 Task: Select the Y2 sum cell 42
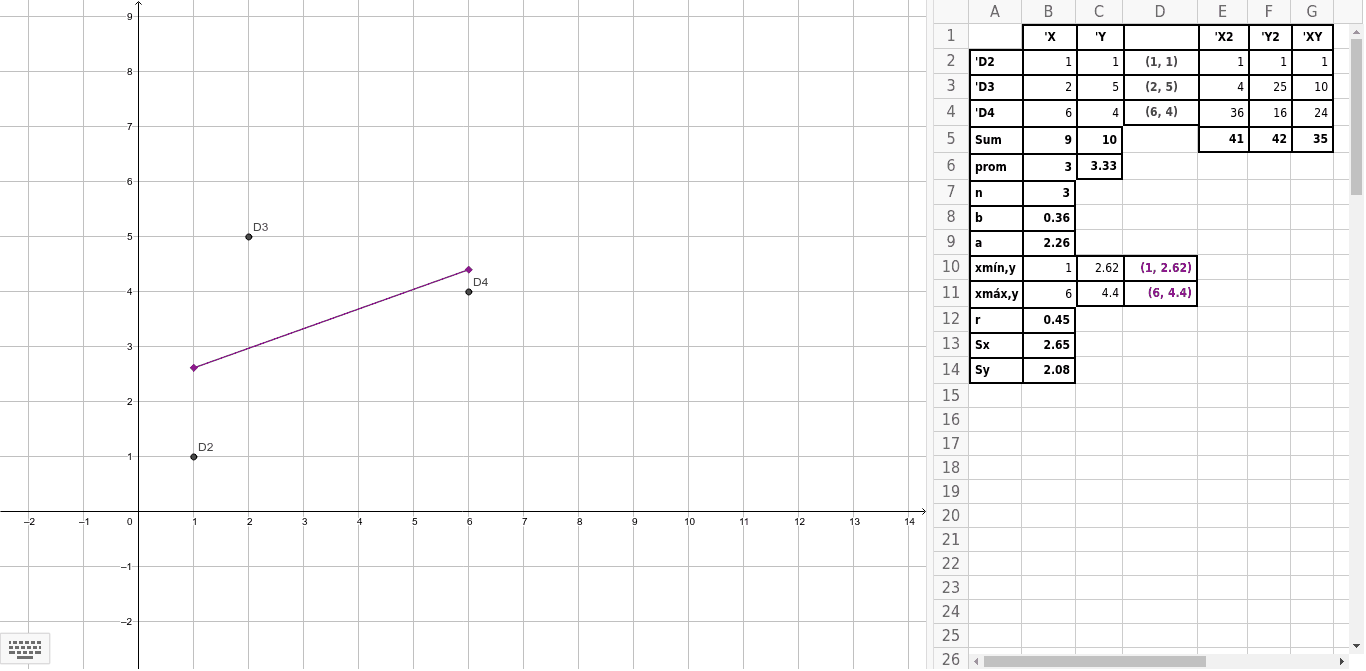coord(1269,139)
